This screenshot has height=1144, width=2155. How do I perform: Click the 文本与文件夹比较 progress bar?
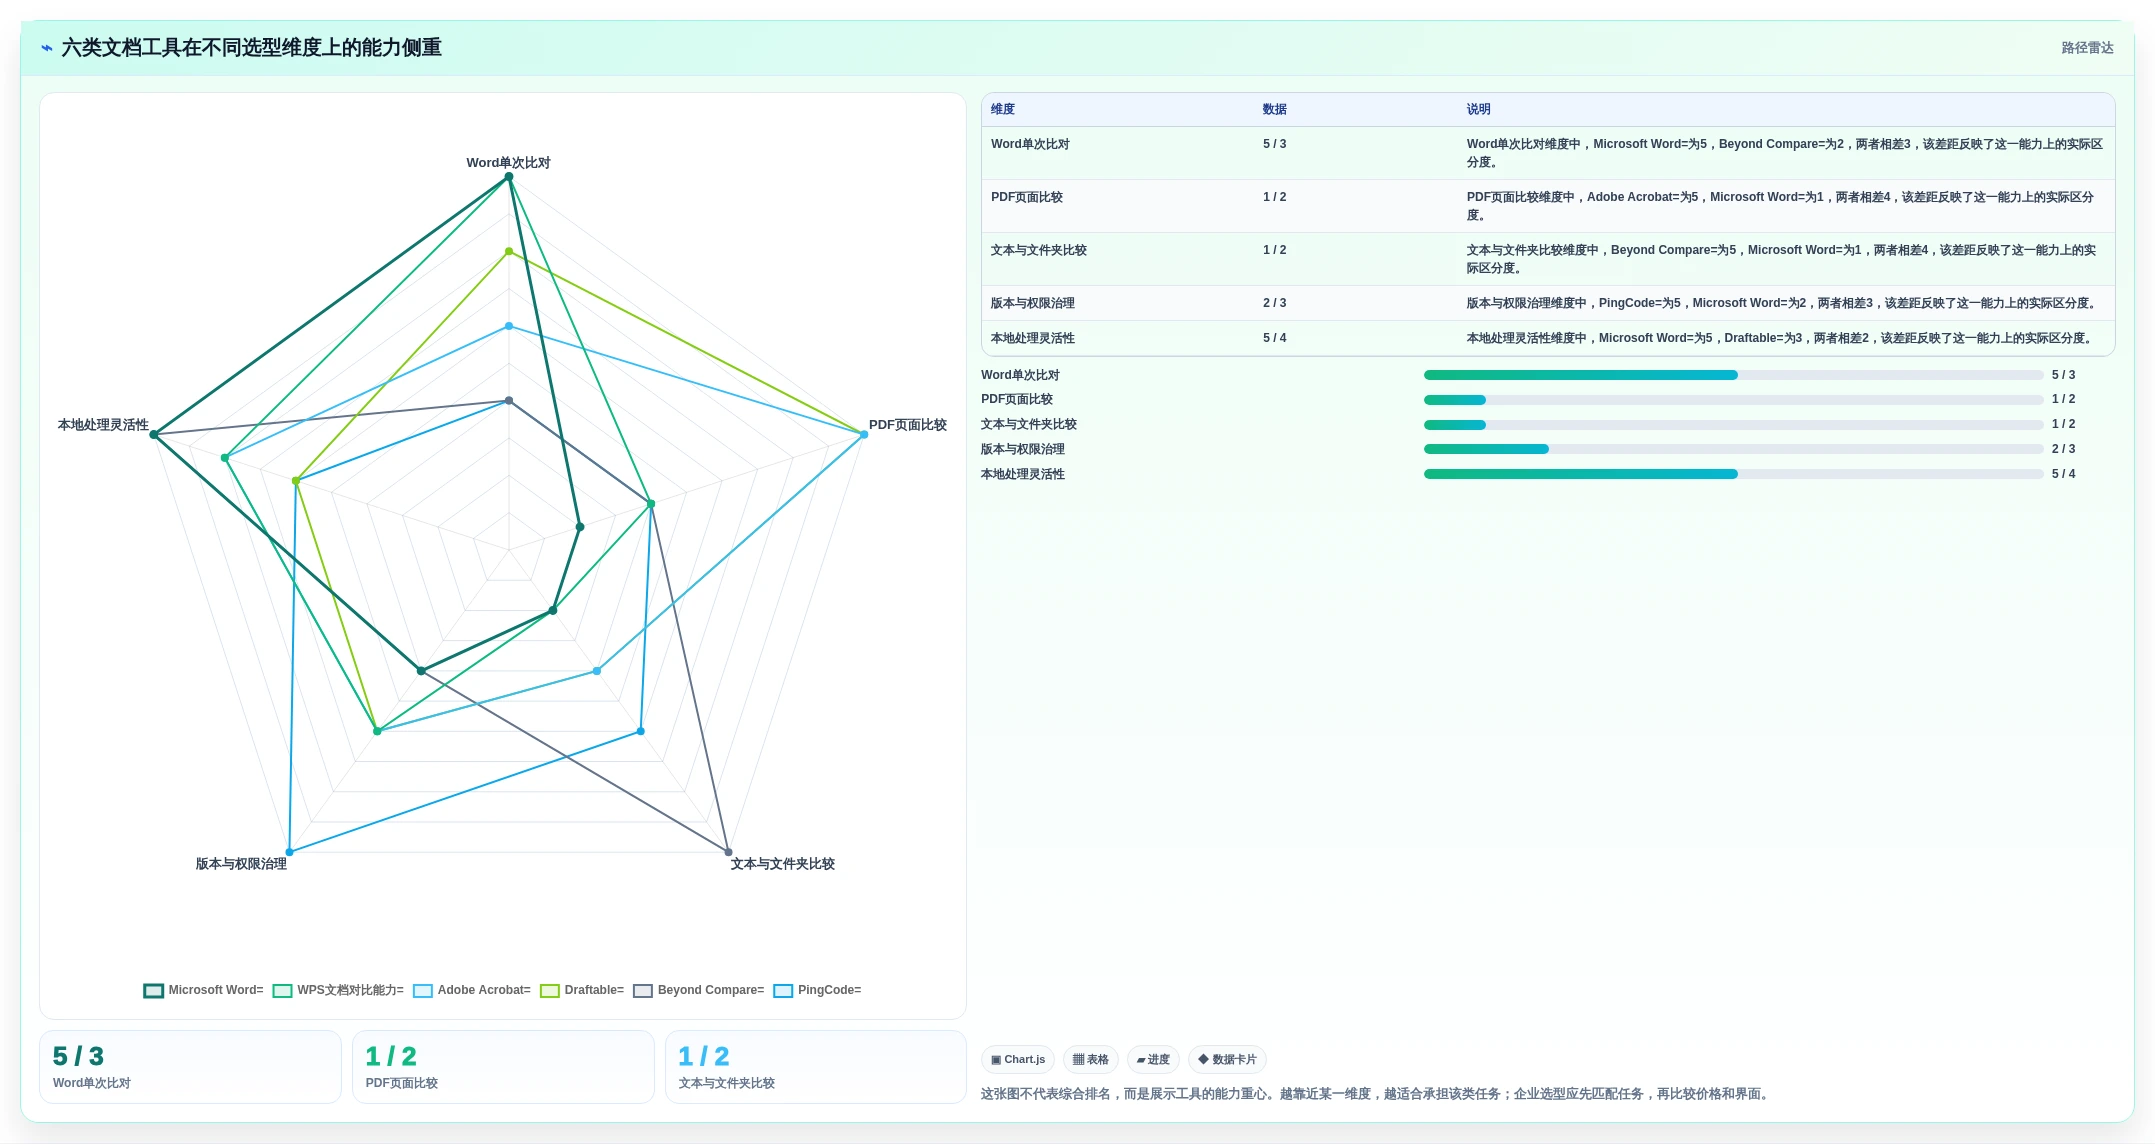tap(1733, 425)
